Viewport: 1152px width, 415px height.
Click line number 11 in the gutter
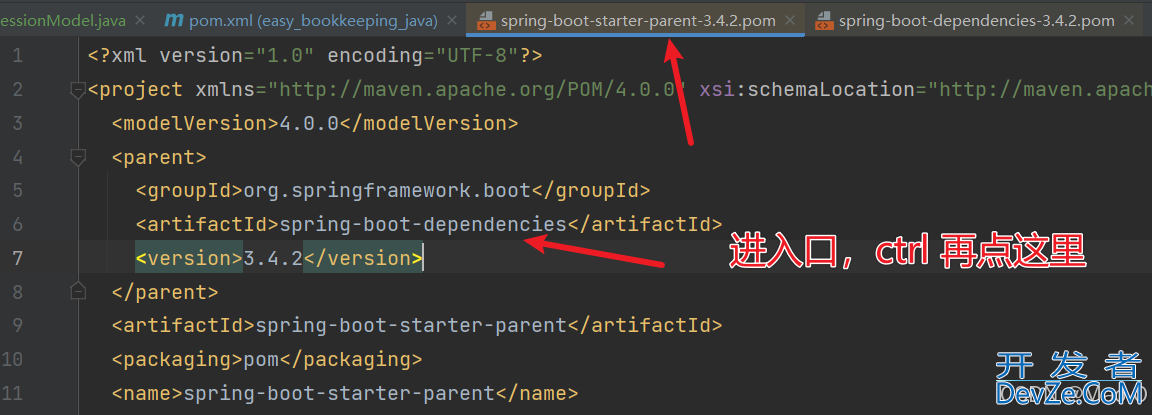pos(14,393)
